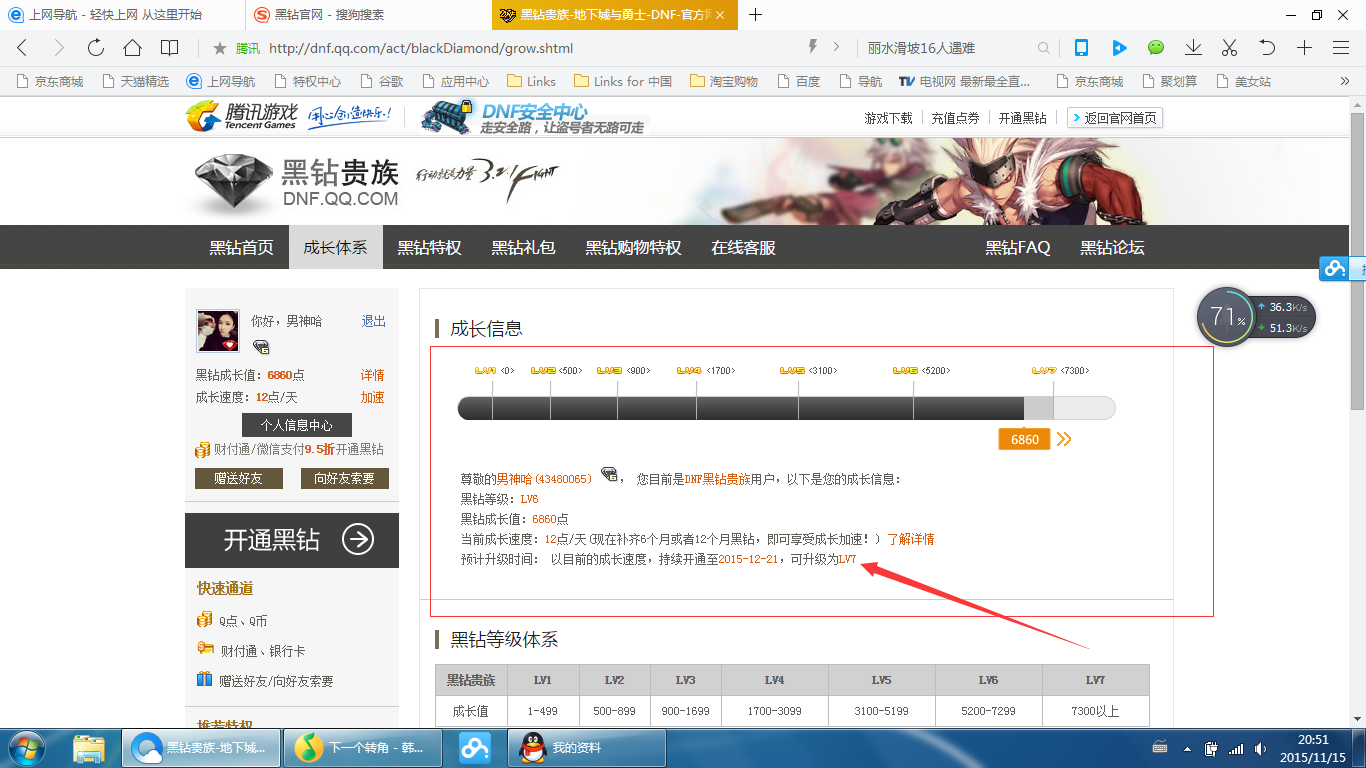The width and height of the screenshot is (1366, 768).
Task: Click the user avatar thumbnail
Action: [x=218, y=330]
